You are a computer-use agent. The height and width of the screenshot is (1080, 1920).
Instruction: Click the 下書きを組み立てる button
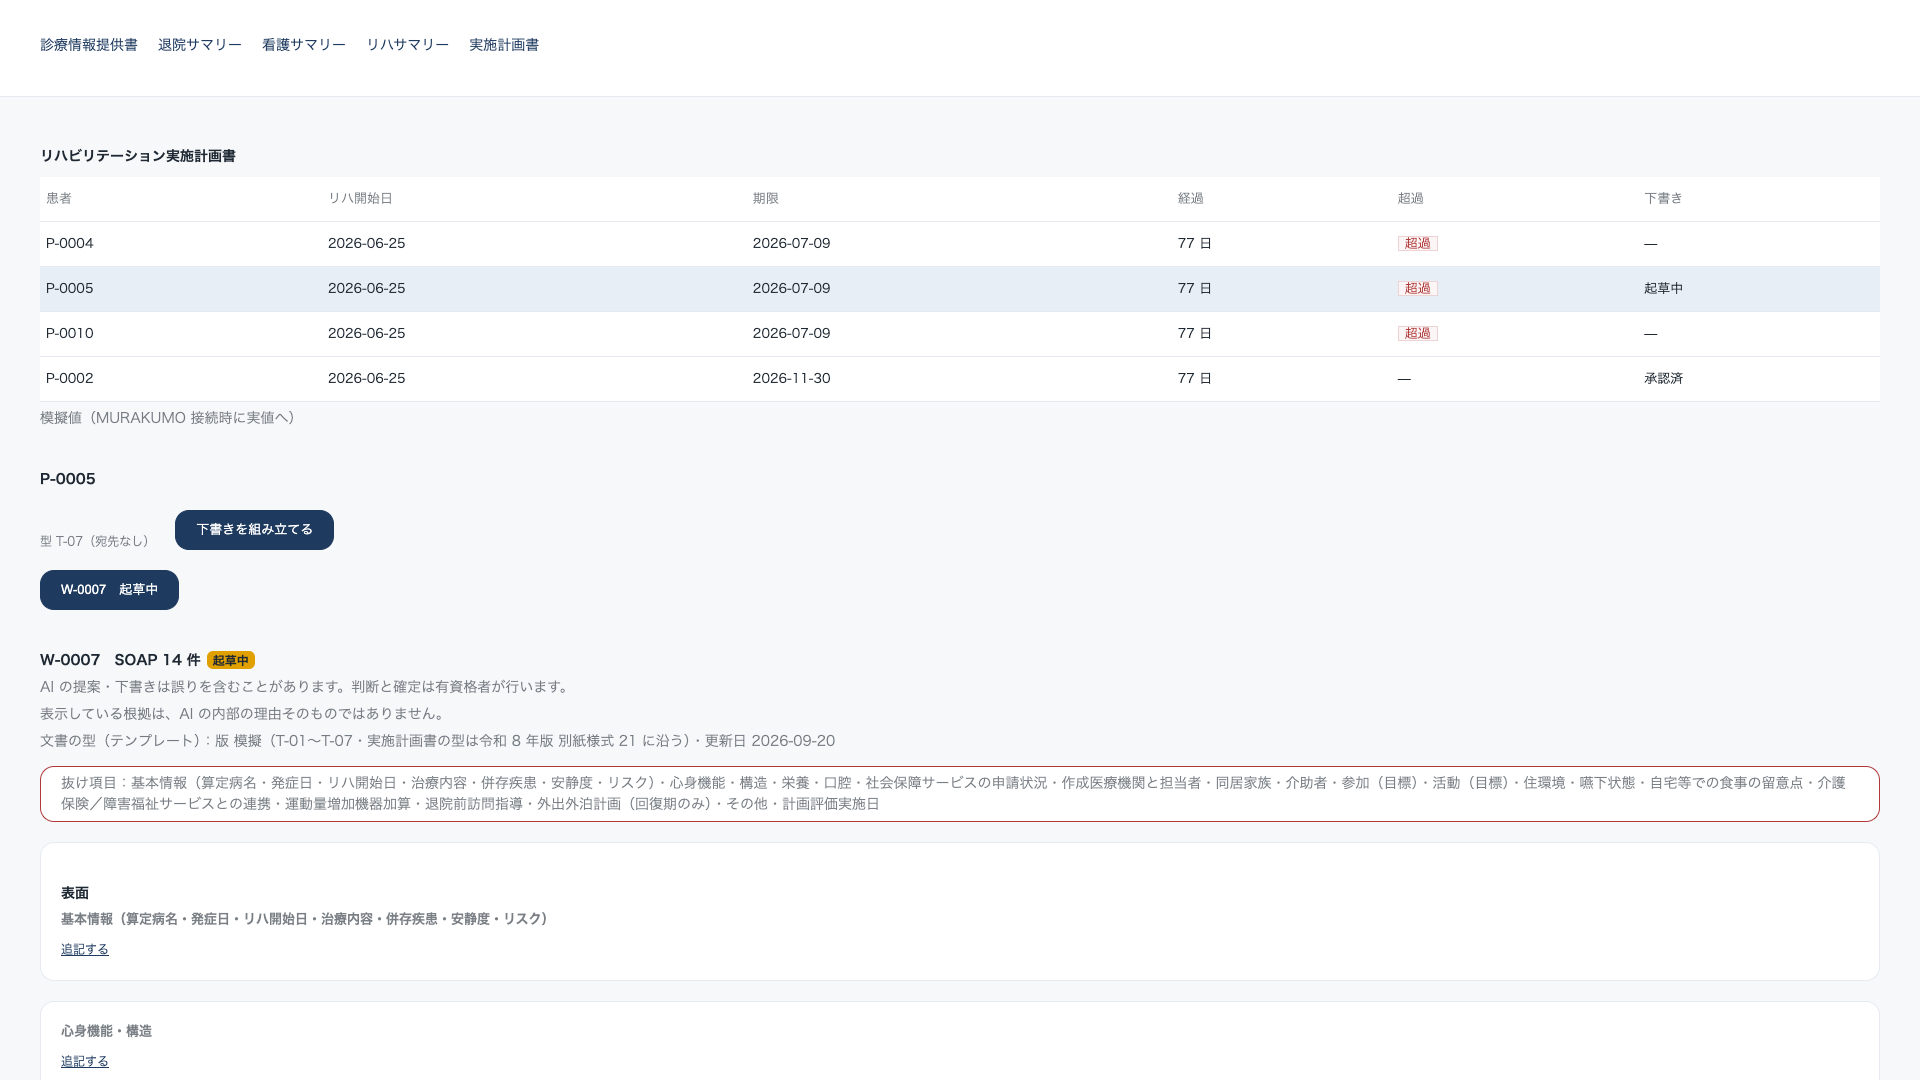(254, 530)
